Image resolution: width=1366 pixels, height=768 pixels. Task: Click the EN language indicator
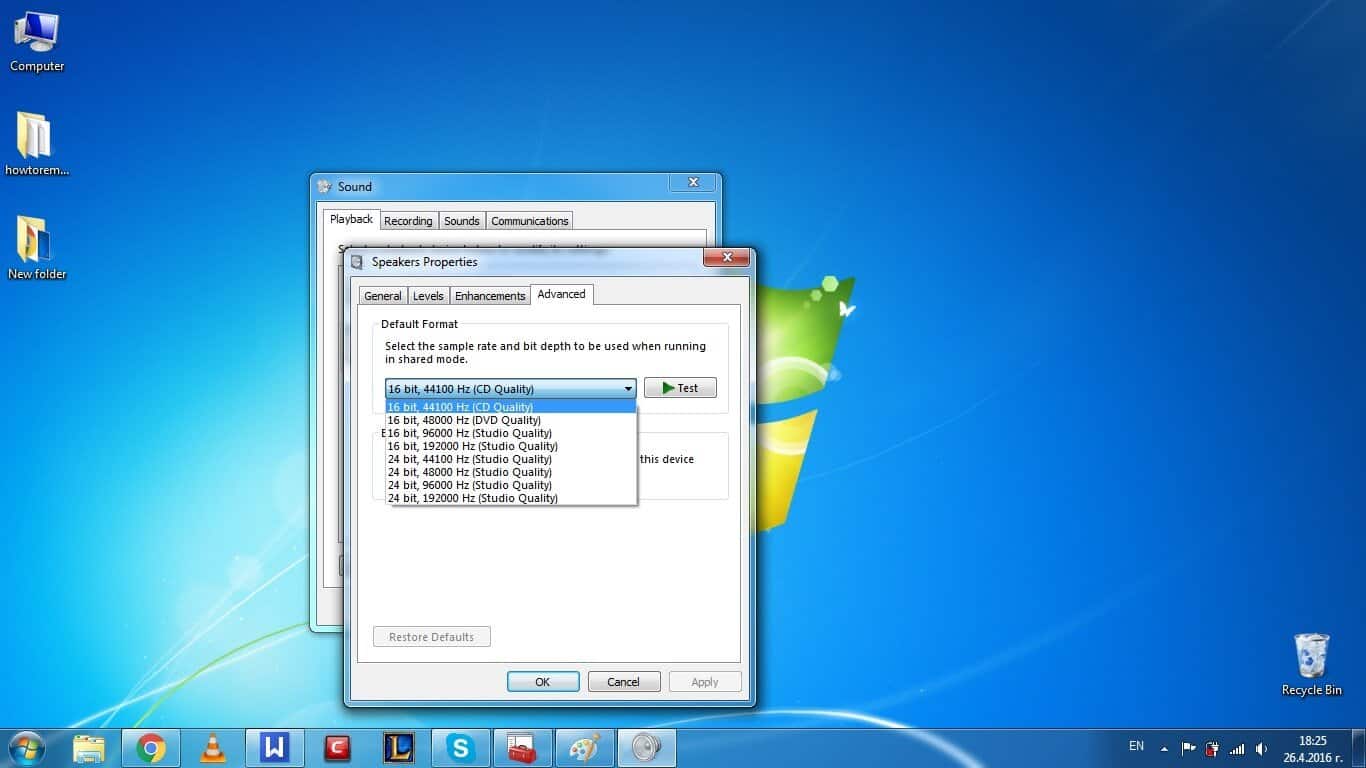click(1136, 746)
